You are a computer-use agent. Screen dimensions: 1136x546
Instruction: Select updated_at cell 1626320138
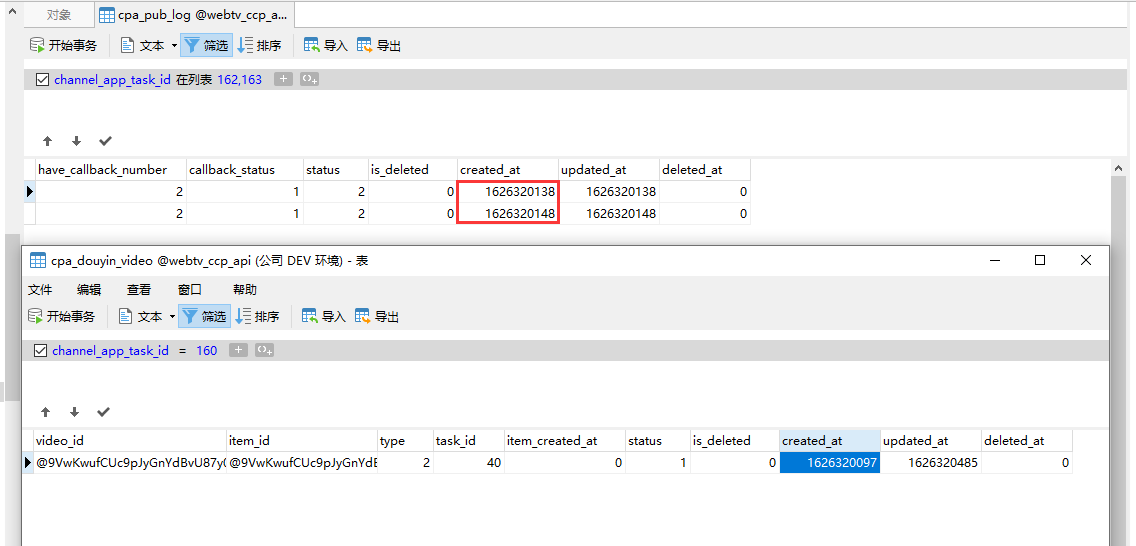tap(609, 192)
